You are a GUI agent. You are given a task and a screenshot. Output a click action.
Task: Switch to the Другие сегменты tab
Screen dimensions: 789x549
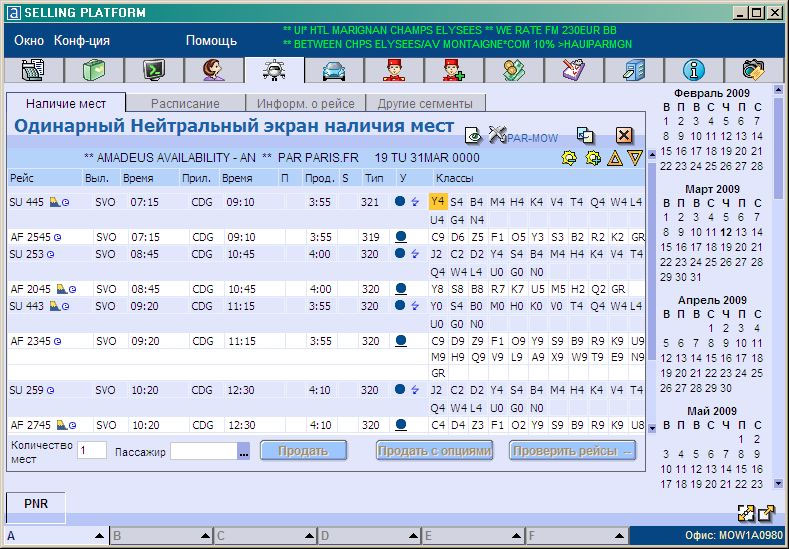click(425, 104)
